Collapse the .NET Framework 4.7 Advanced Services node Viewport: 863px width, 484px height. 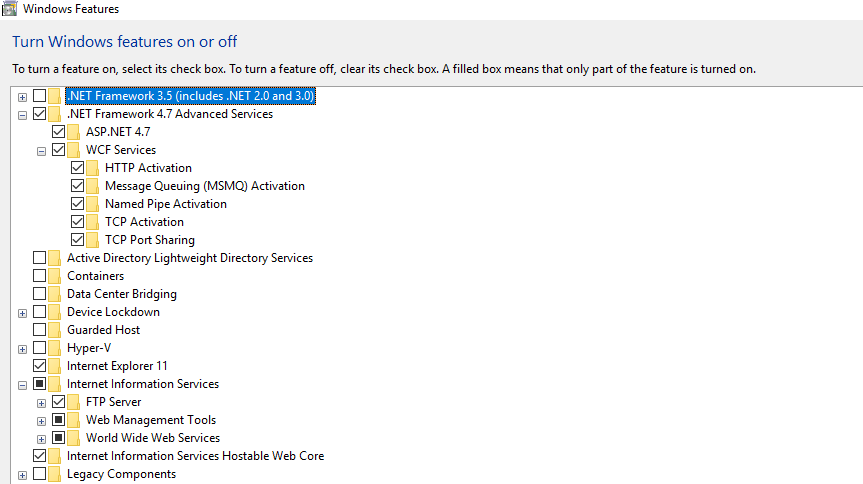22,114
